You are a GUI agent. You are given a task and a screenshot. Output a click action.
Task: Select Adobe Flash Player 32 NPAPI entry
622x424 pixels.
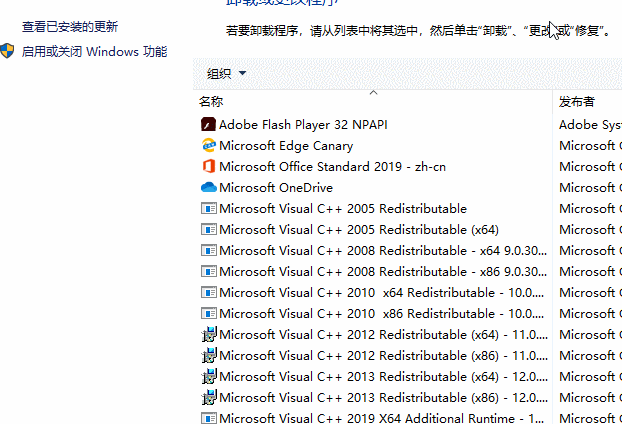pyautogui.click(x=303, y=125)
